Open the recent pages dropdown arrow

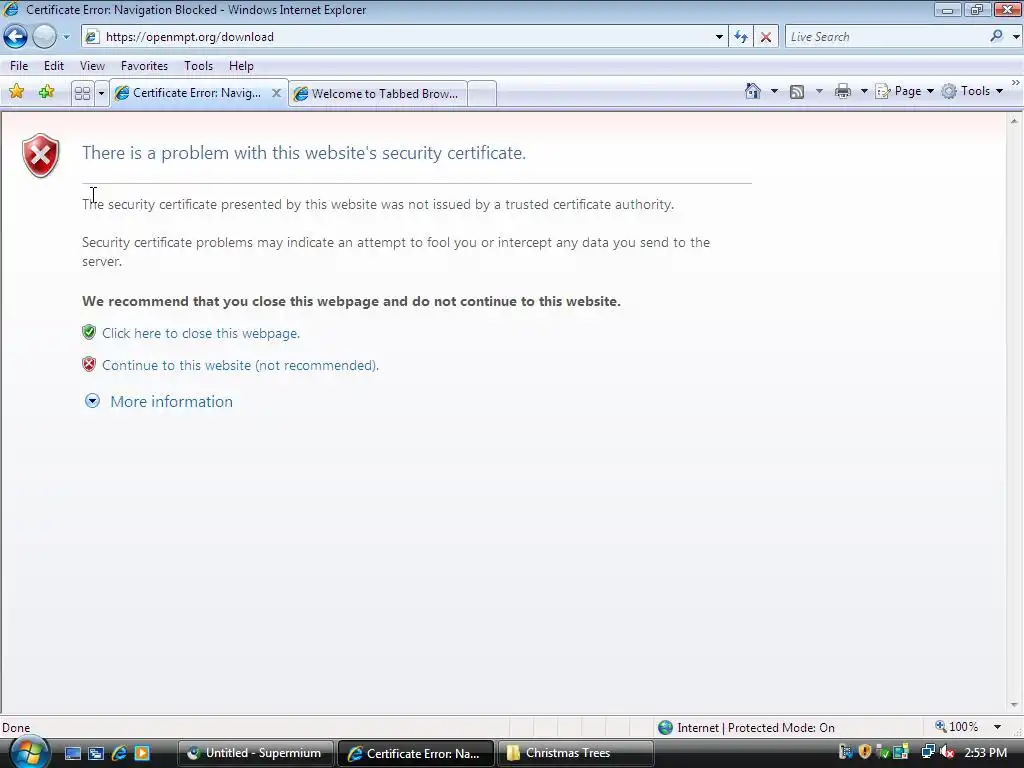(x=66, y=37)
